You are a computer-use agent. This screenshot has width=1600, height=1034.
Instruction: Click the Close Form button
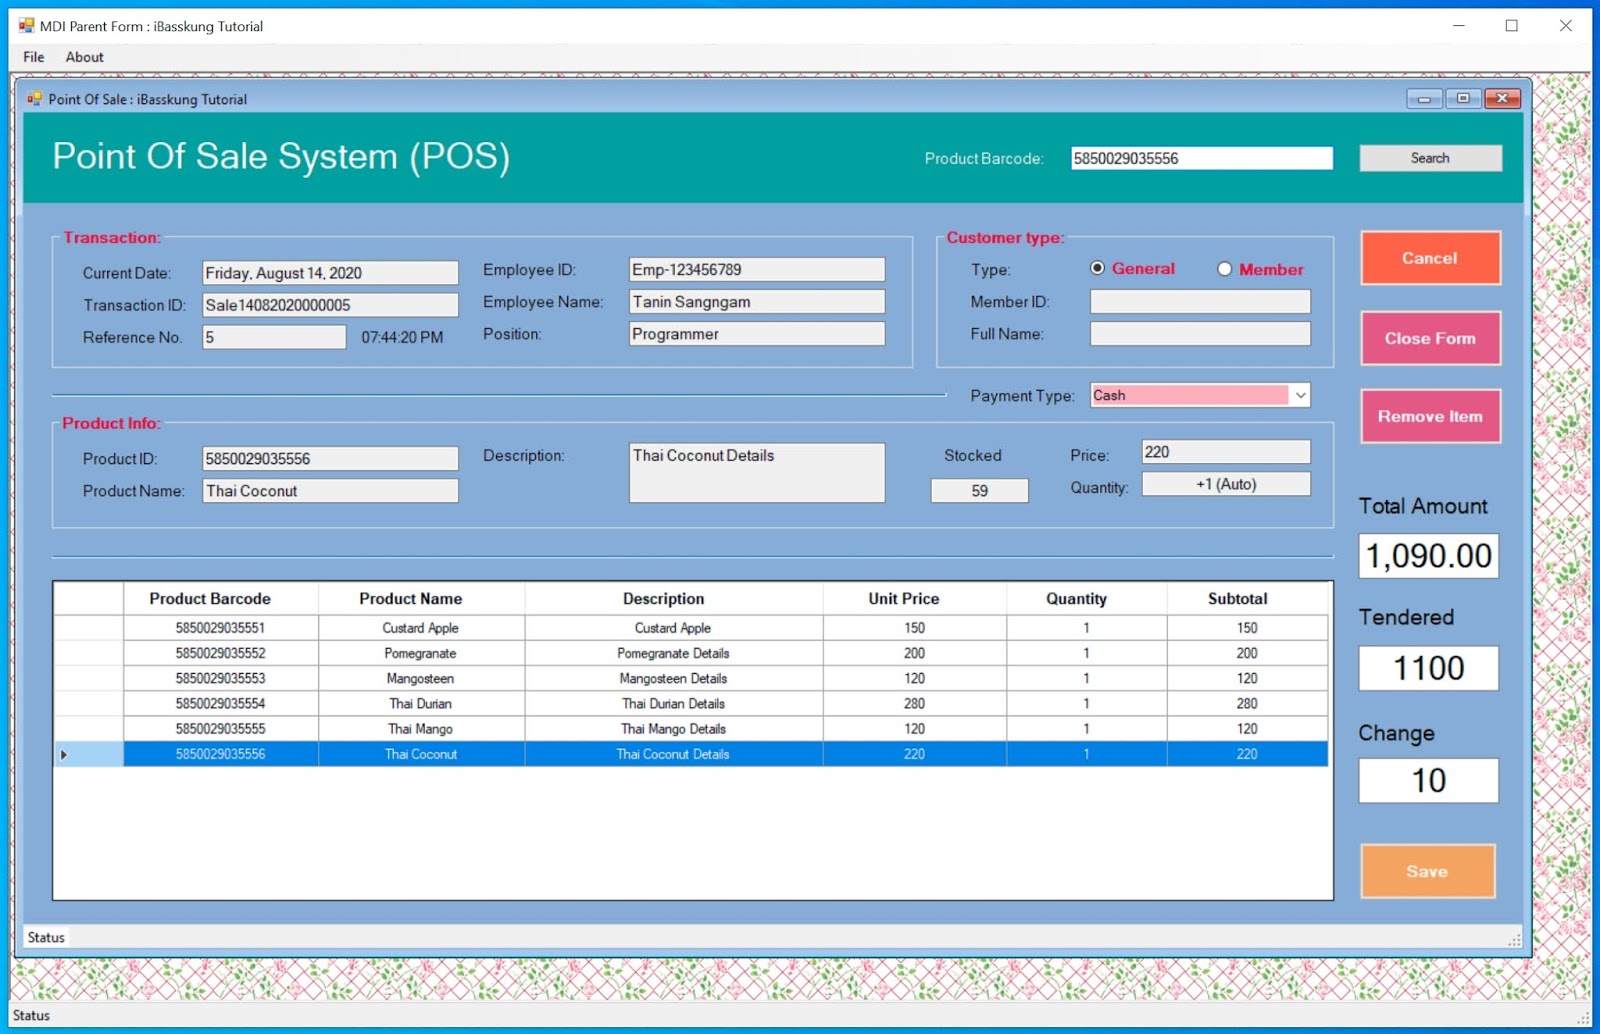coord(1429,338)
